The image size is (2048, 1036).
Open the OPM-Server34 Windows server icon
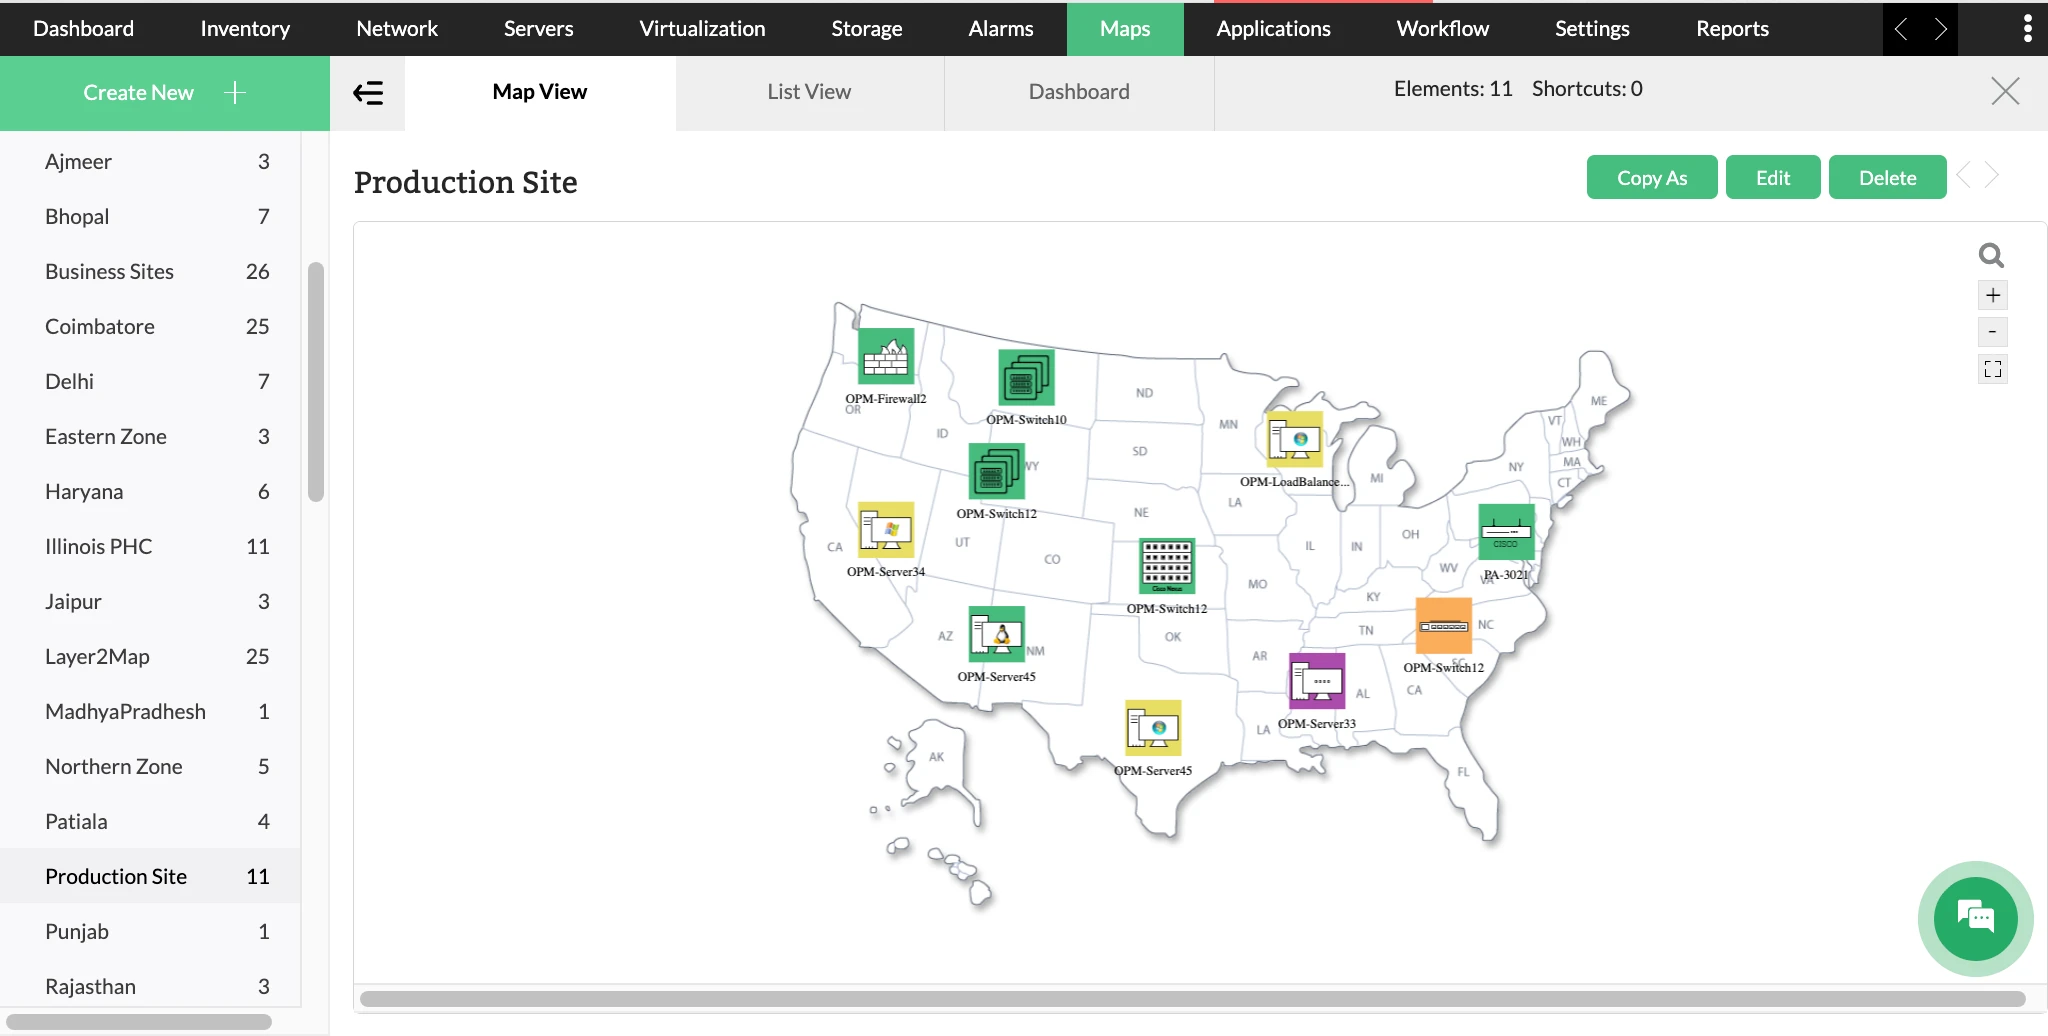(886, 530)
